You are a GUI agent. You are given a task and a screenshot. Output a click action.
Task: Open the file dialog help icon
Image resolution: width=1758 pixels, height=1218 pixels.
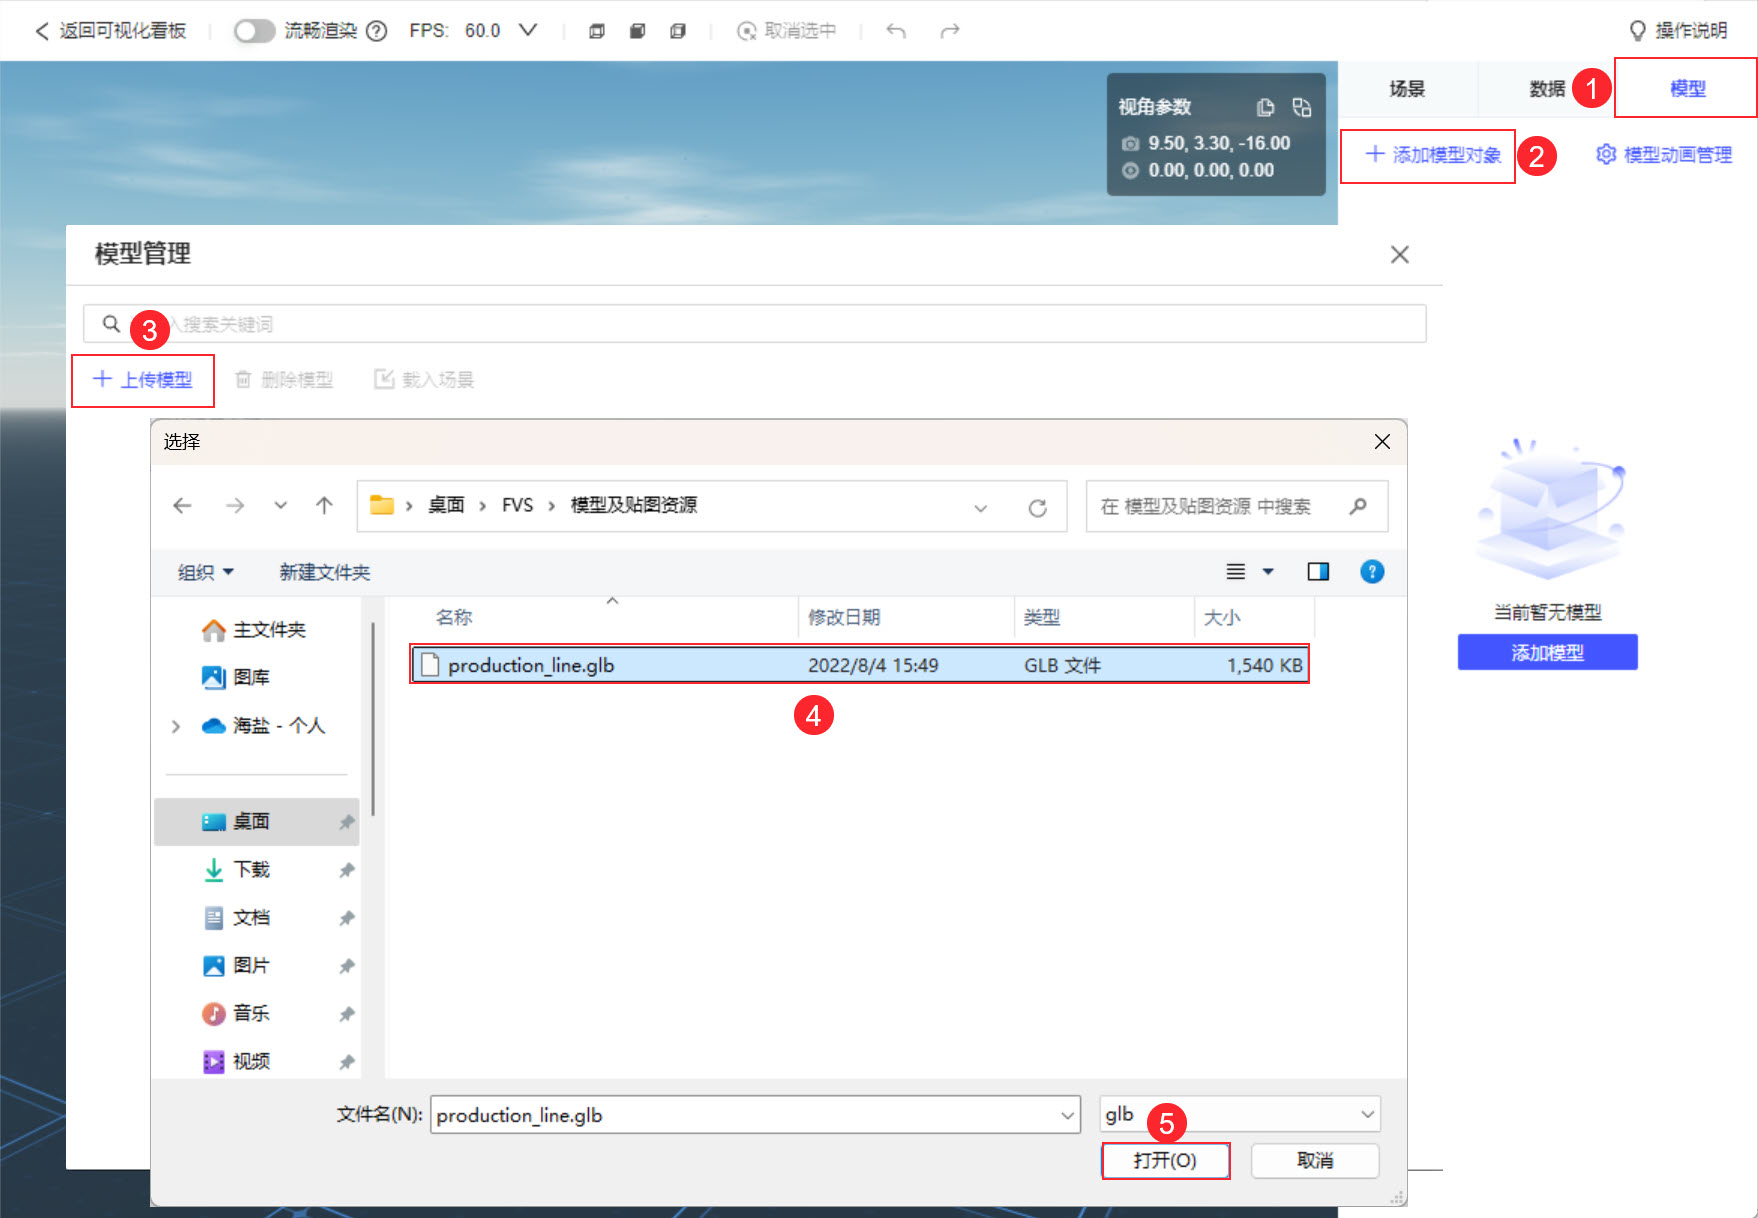pyautogui.click(x=1372, y=572)
